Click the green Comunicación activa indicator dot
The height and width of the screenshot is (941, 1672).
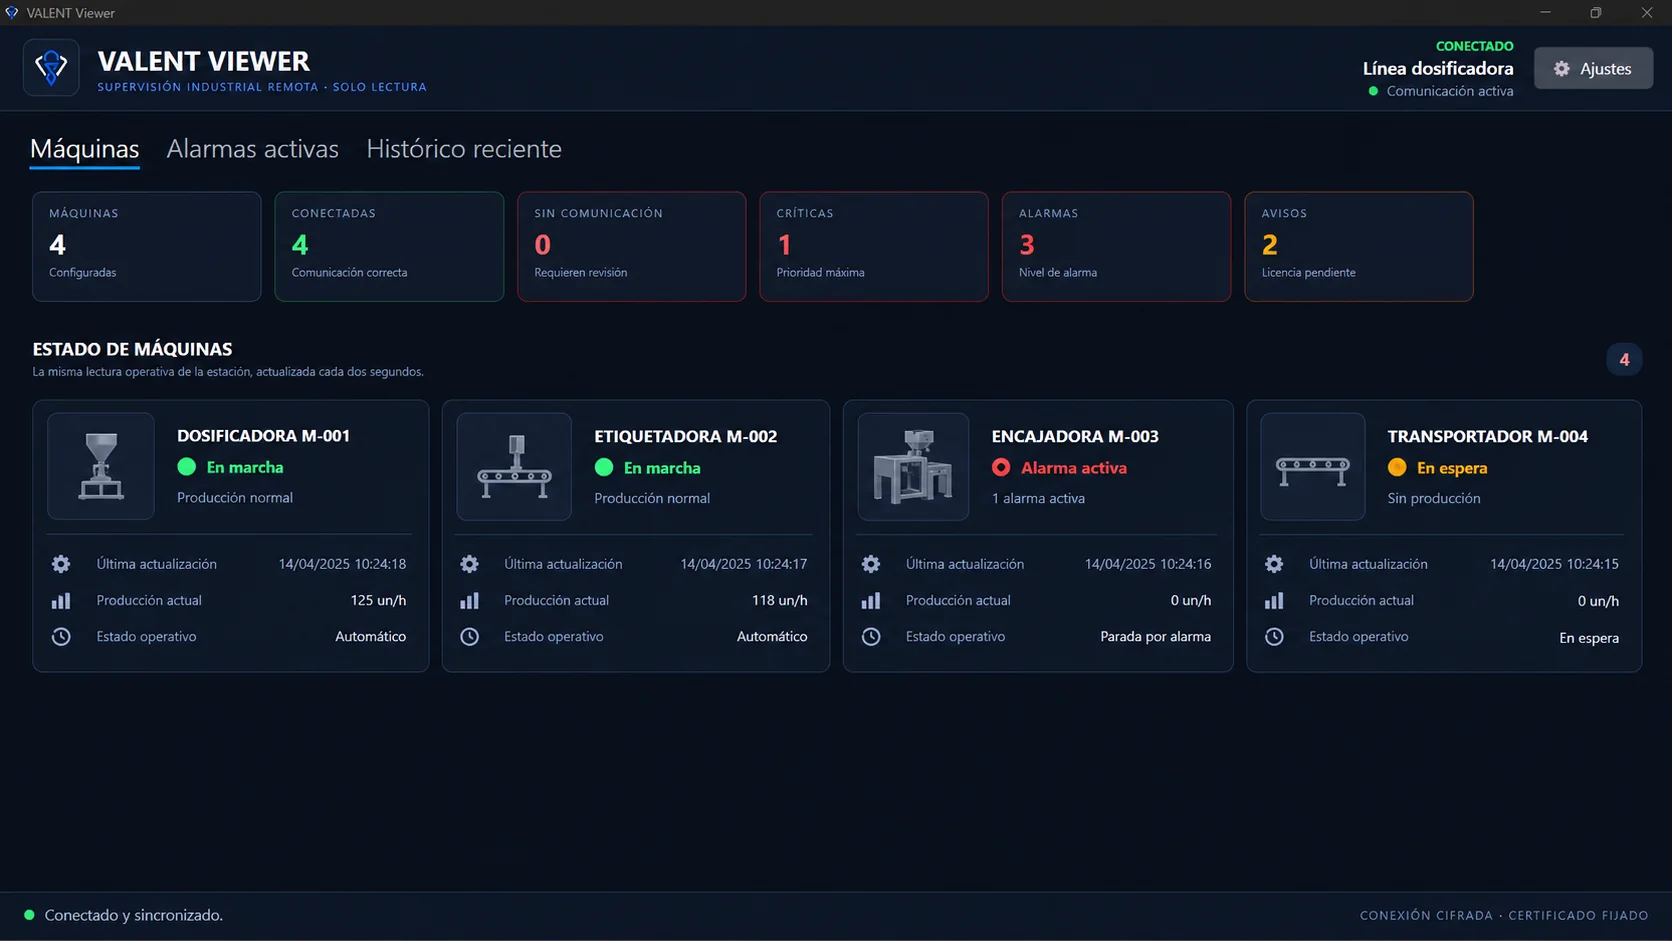[1373, 91]
